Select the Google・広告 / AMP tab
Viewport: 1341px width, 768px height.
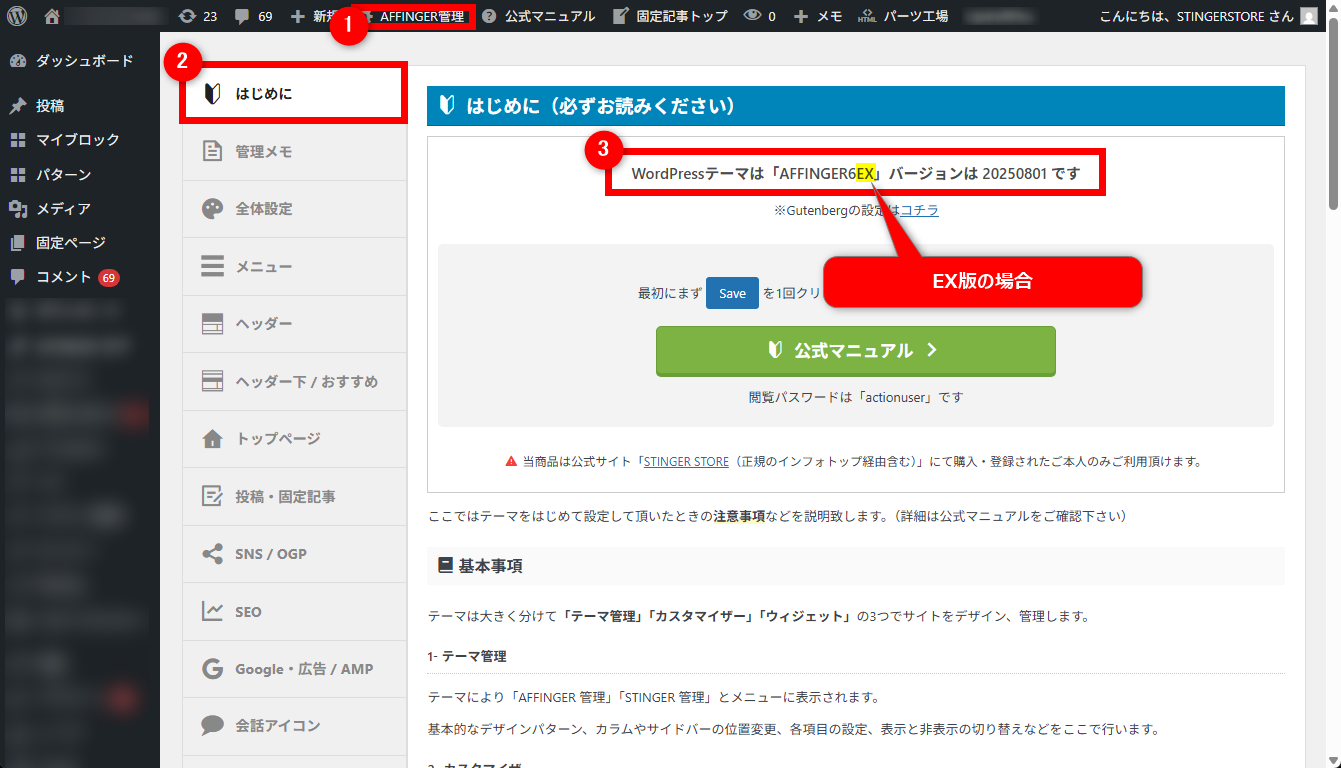point(294,669)
